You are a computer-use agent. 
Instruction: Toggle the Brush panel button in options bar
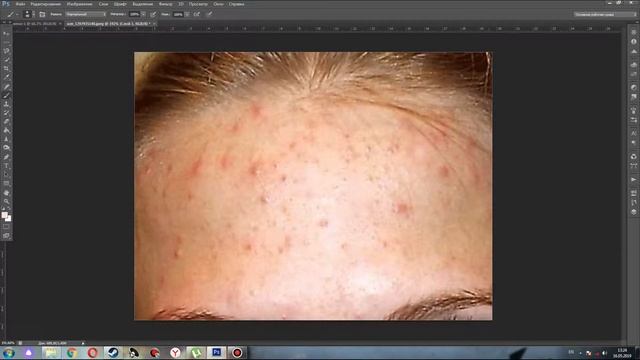point(42,14)
